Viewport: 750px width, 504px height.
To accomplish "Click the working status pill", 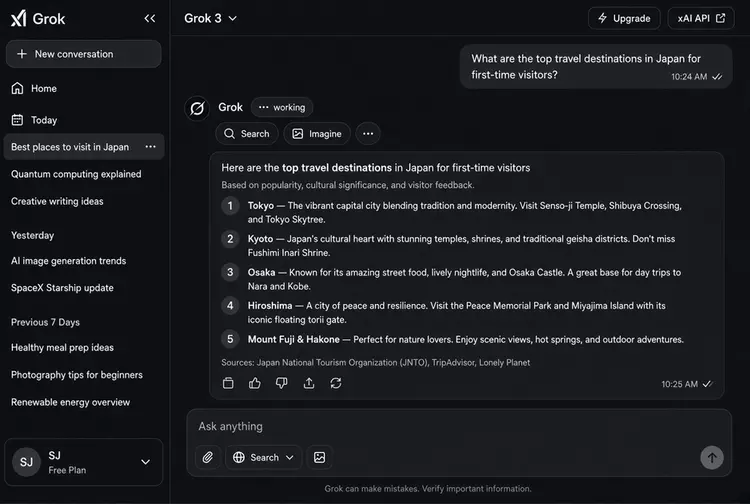I will click(282, 108).
